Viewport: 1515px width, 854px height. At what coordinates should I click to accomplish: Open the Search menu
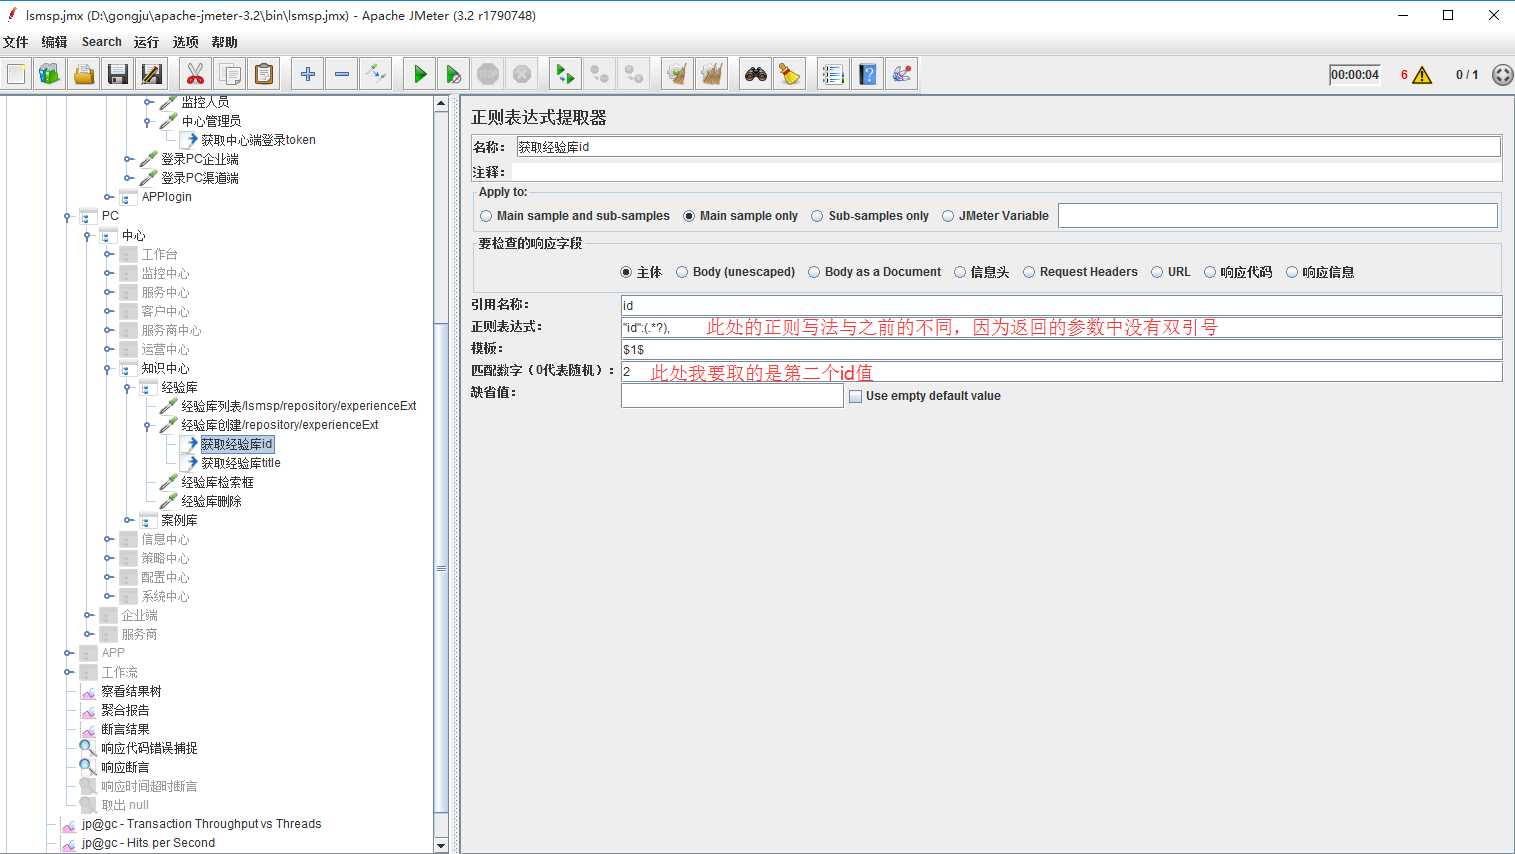pos(101,42)
